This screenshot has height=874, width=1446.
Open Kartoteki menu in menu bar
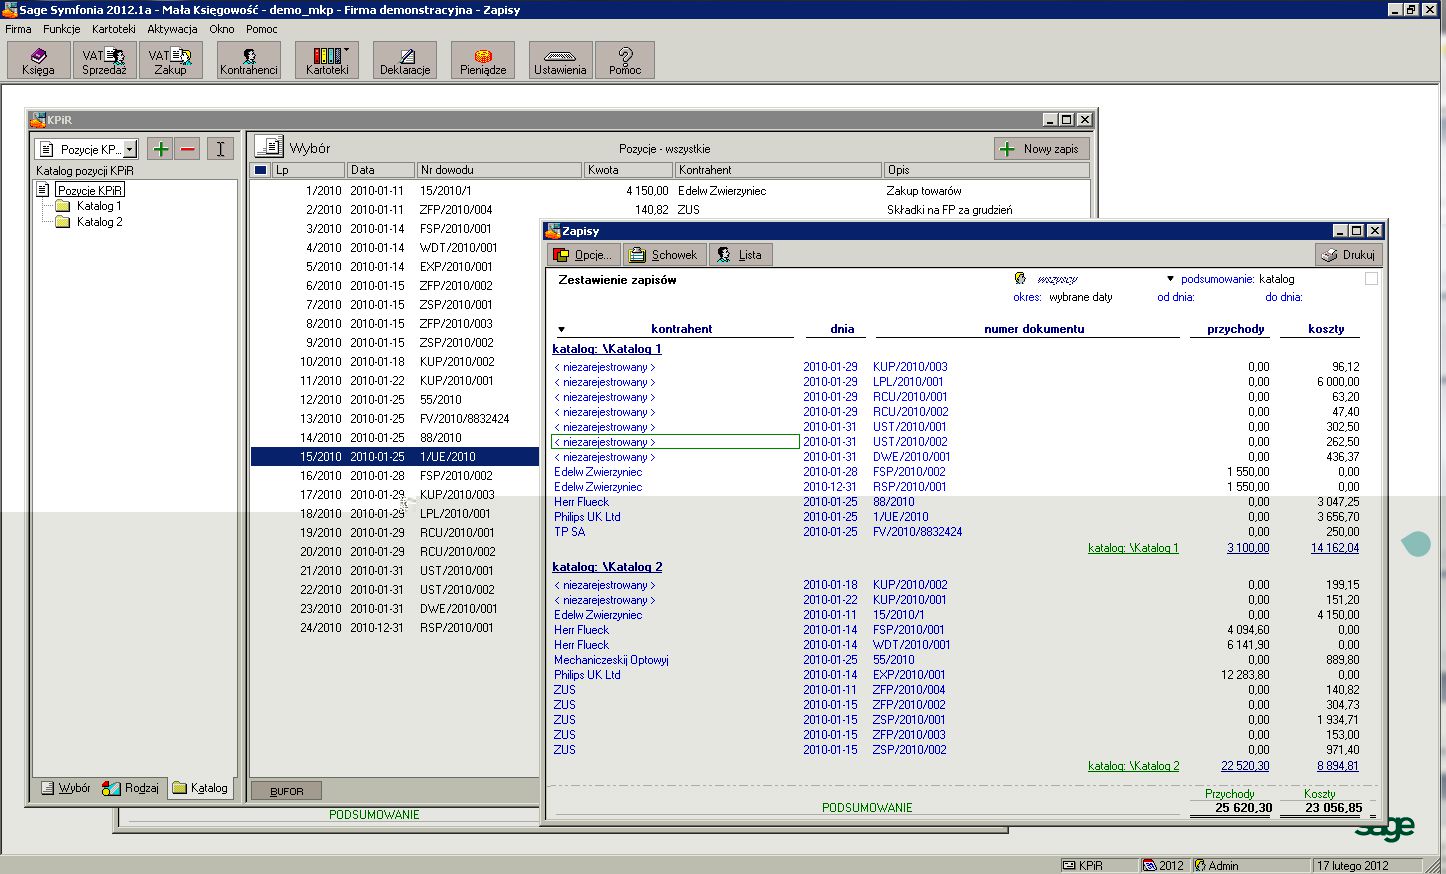click(114, 29)
